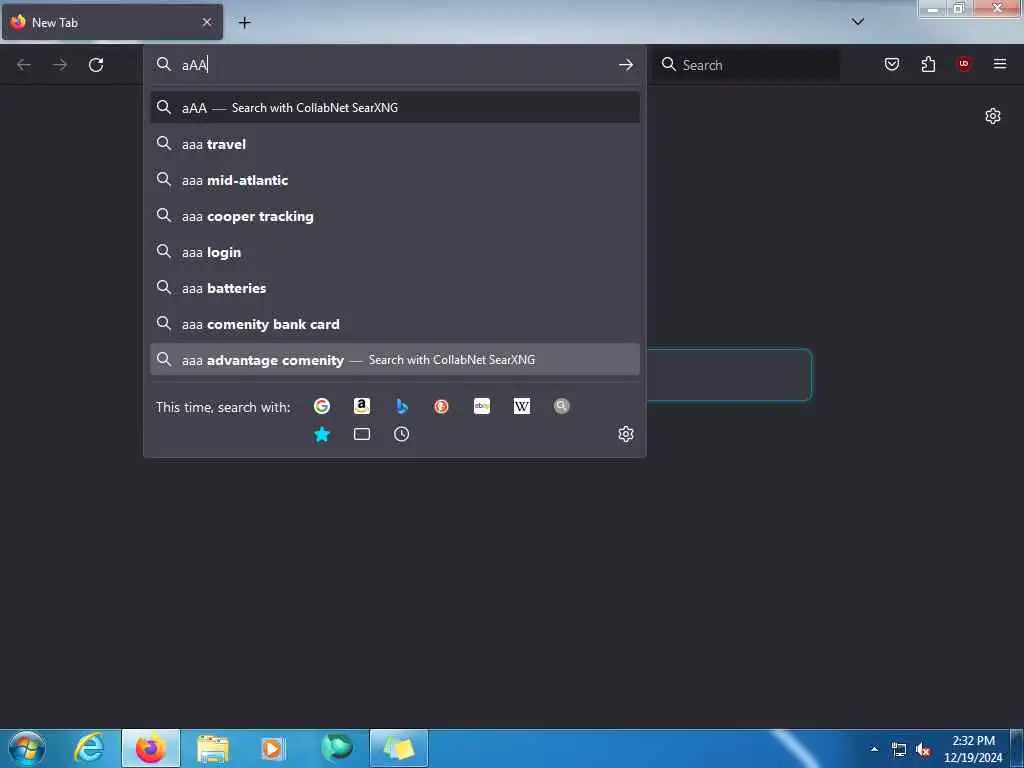
Task: Choose suggestion 'aaa travel'
Action: 395,144
